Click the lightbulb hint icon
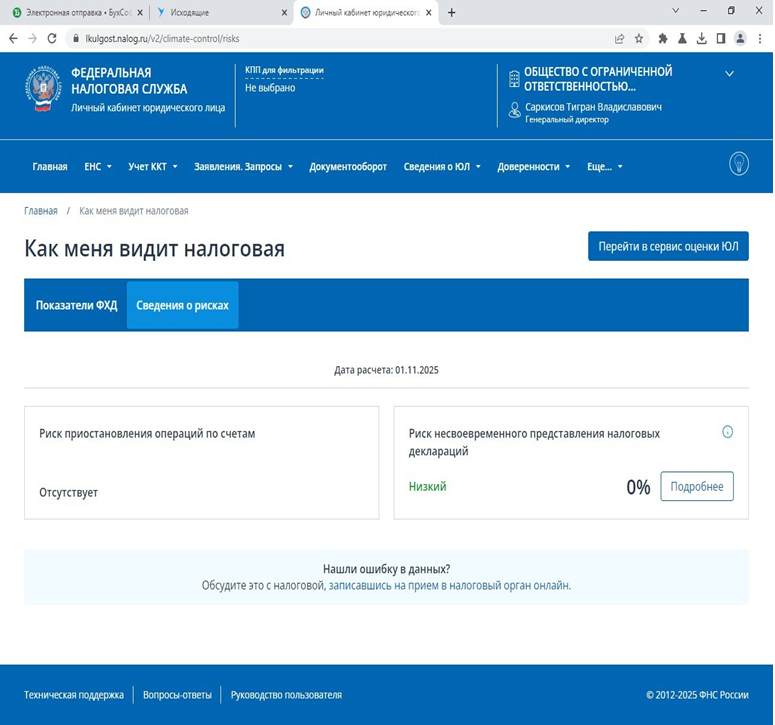Image resolution: width=775 pixels, height=725 pixels. 738,164
